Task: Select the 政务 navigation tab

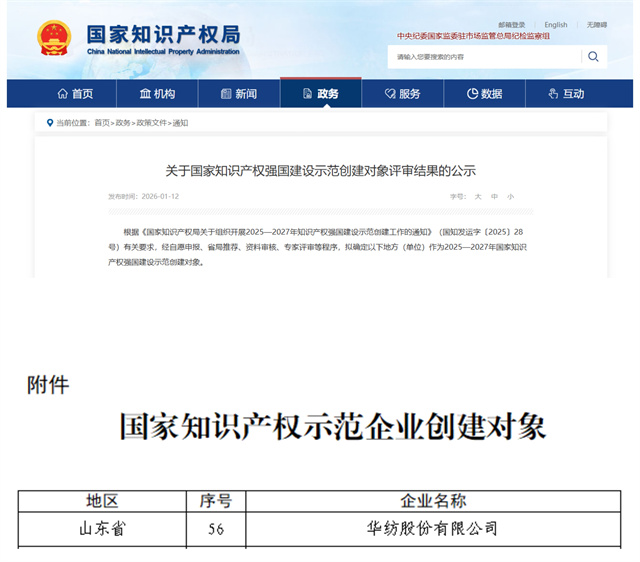Action: click(320, 94)
